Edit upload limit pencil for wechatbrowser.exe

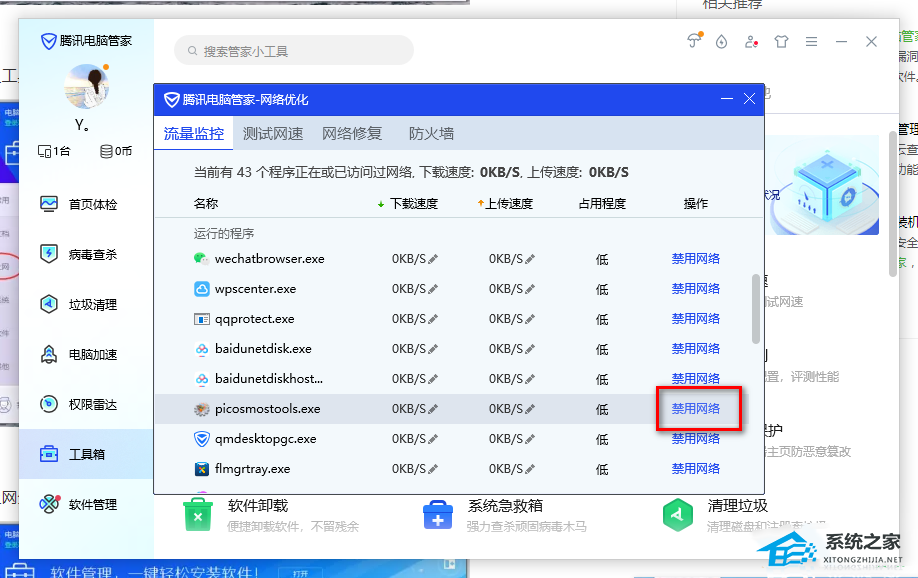click(530, 259)
